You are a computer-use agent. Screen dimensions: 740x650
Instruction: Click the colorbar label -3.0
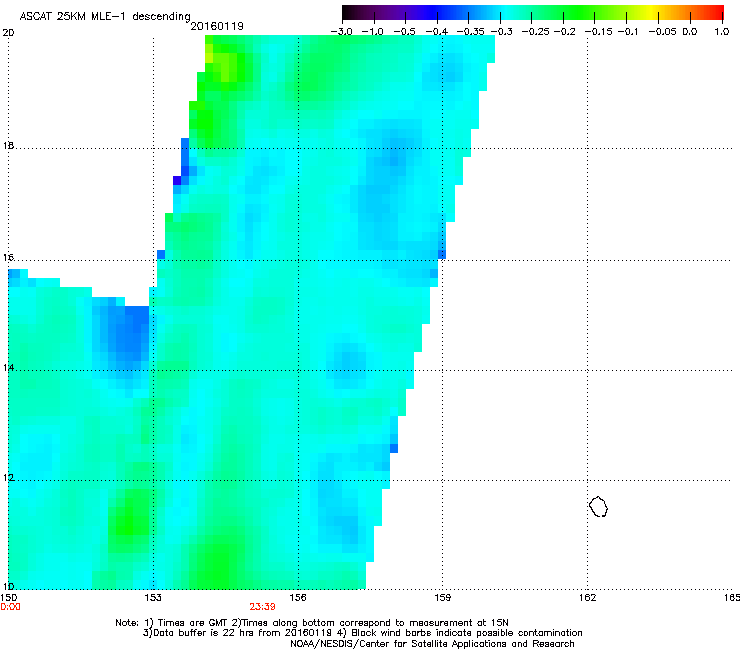[x=341, y=32]
